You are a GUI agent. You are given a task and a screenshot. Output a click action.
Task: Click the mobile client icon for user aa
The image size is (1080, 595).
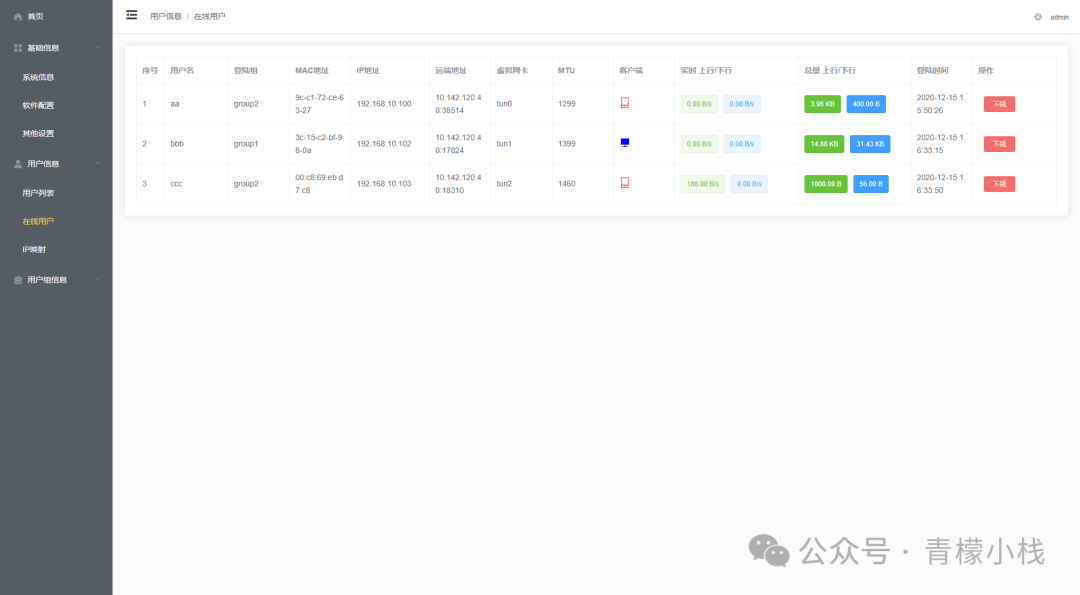click(x=625, y=103)
